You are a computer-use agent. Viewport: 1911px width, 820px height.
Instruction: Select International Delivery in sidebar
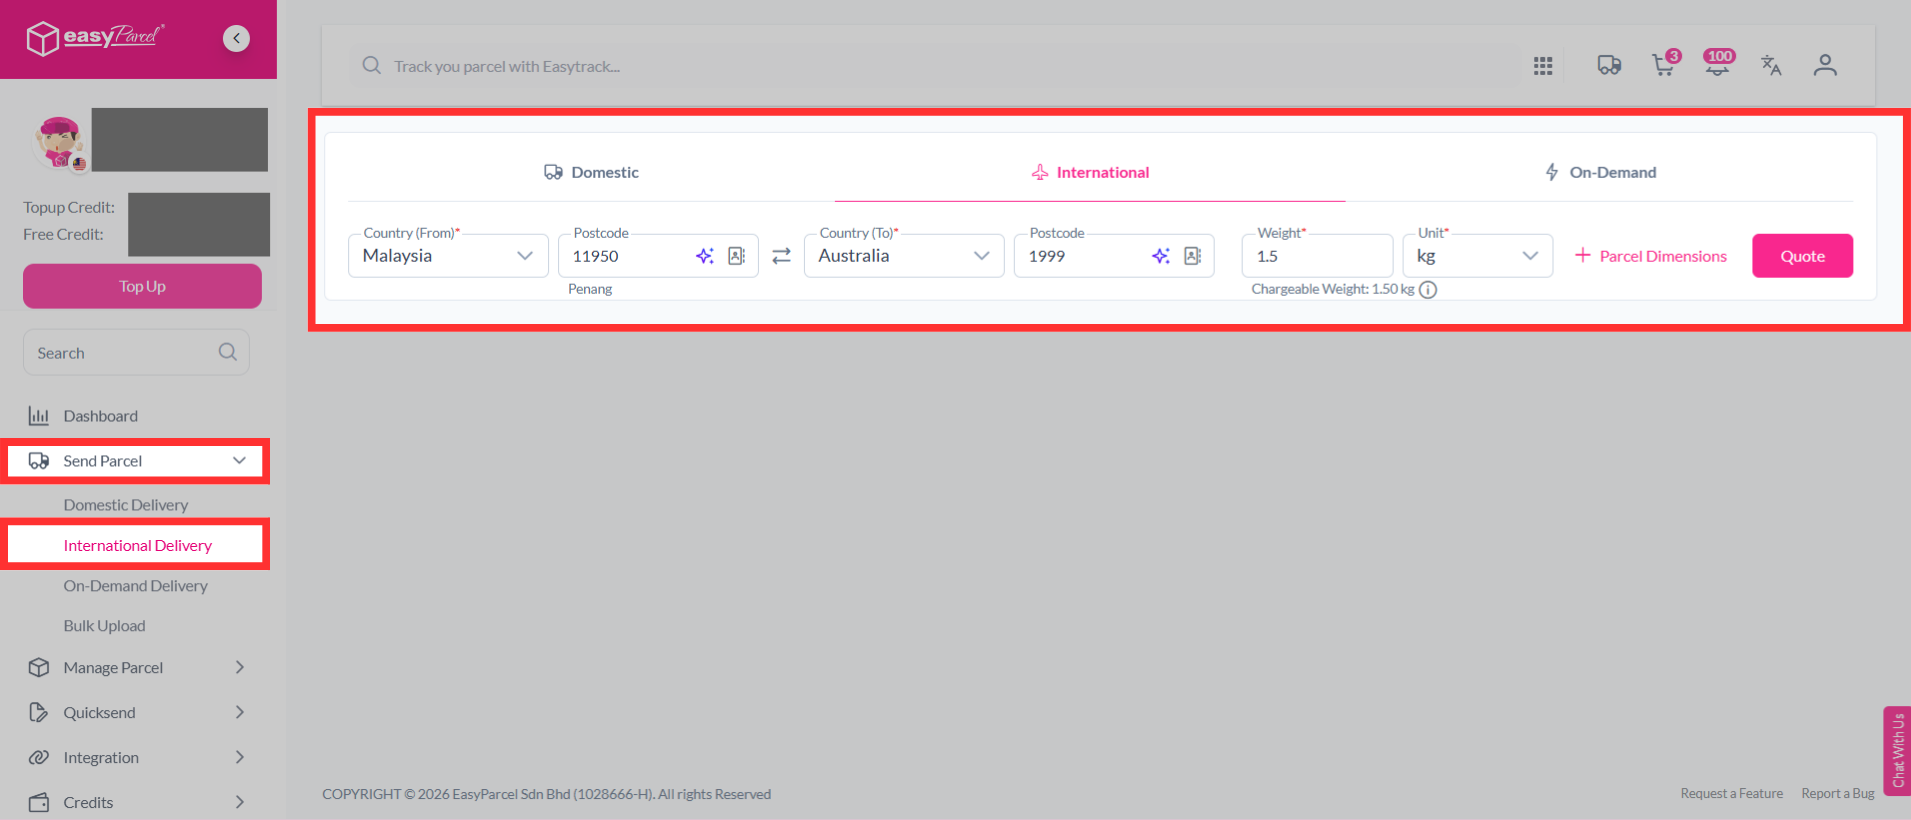(x=136, y=545)
